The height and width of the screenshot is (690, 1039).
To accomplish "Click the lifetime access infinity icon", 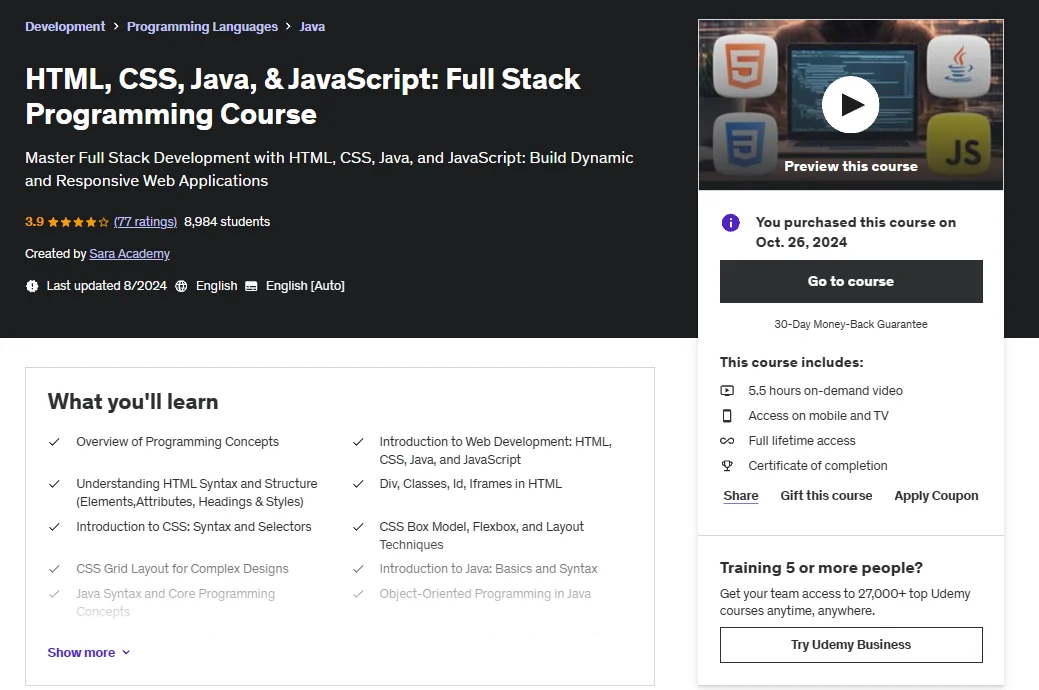I will (727, 441).
